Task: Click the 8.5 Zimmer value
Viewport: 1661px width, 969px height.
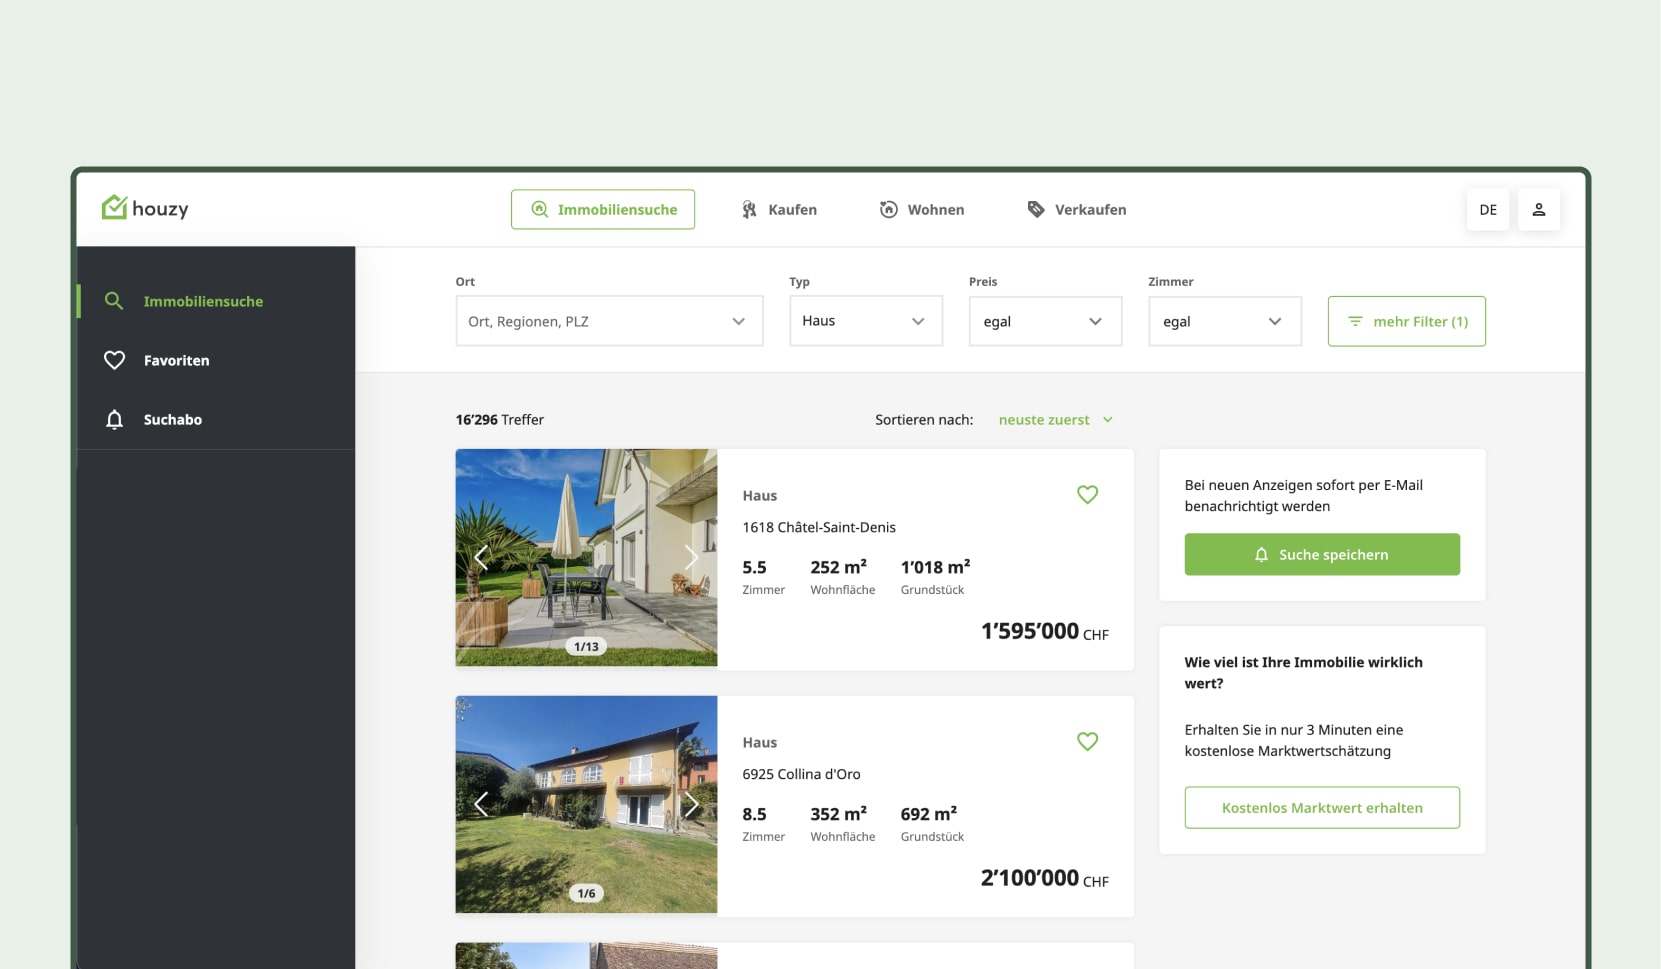Action: (x=754, y=814)
